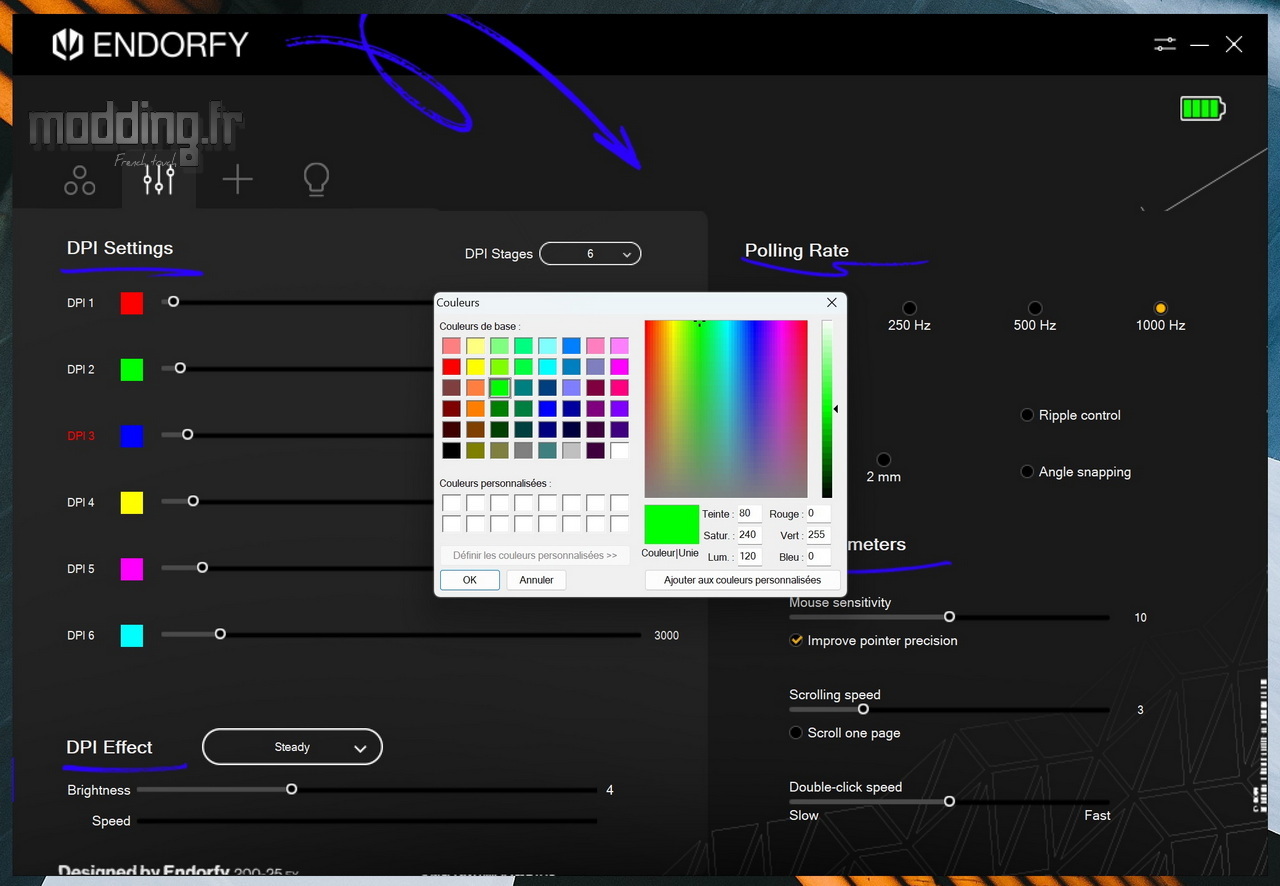
Task: Open the lightbulb lighting tab
Action: (x=316, y=179)
